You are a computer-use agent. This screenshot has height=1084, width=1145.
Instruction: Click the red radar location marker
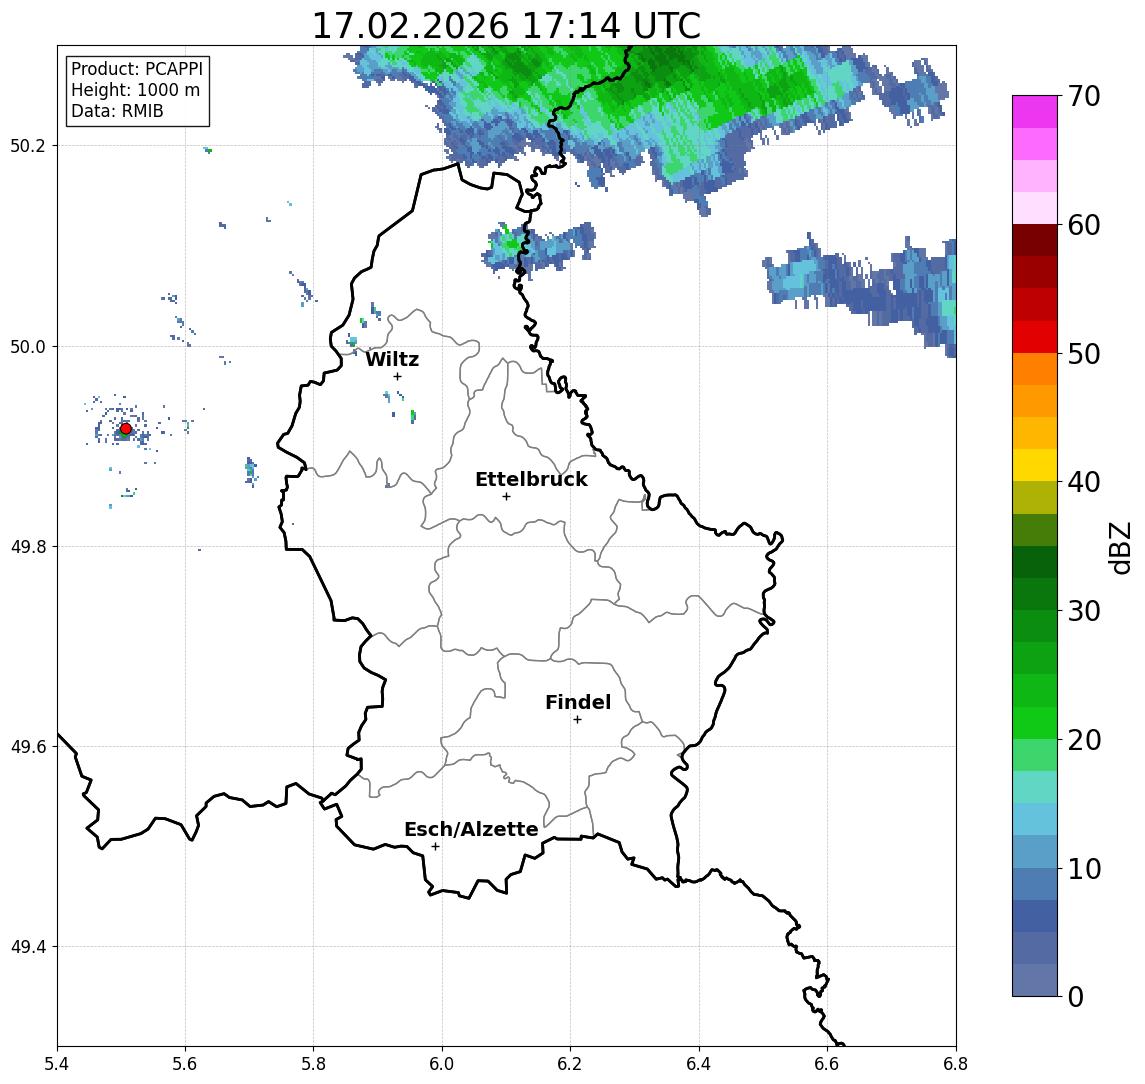pyautogui.click(x=126, y=429)
